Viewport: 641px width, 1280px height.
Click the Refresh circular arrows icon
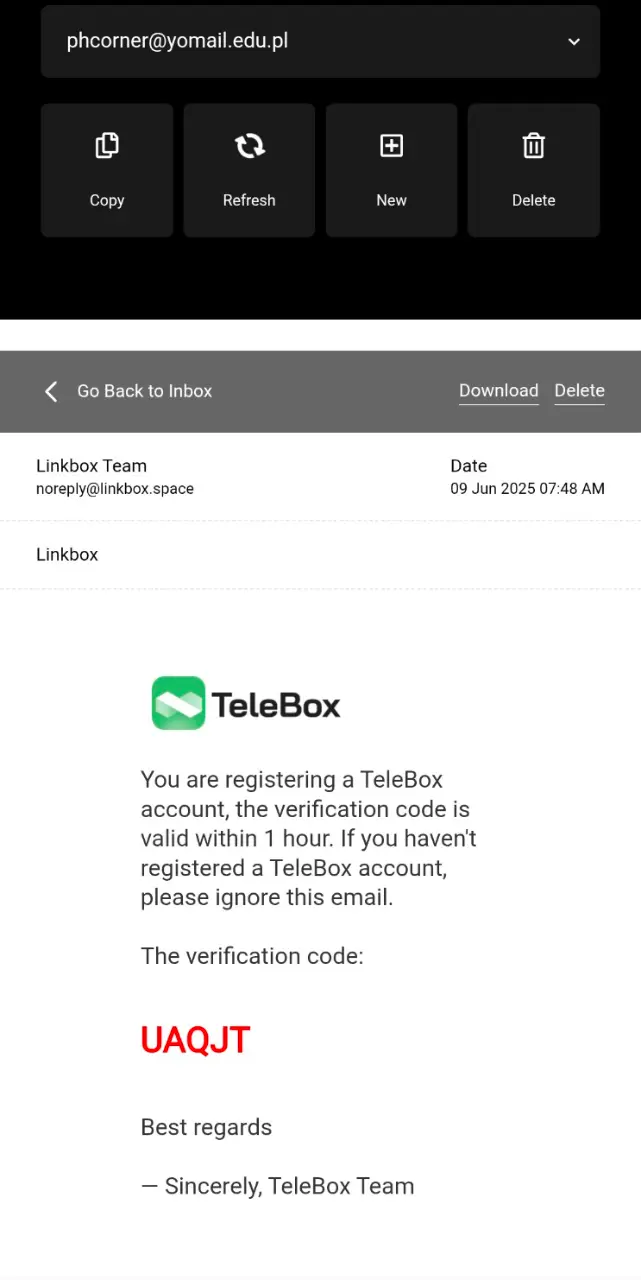[249, 146]
